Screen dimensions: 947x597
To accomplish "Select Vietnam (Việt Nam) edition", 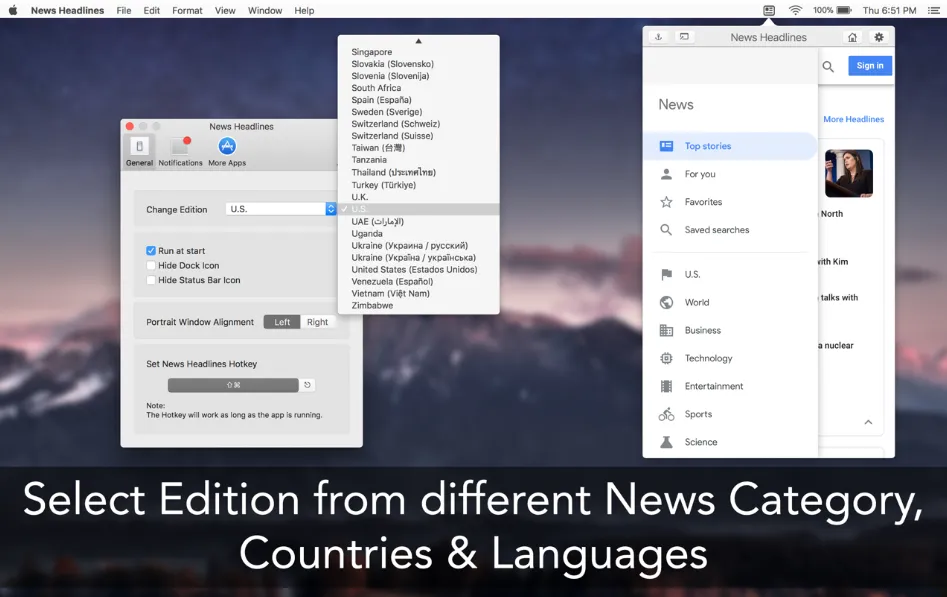I will [419, 294].
